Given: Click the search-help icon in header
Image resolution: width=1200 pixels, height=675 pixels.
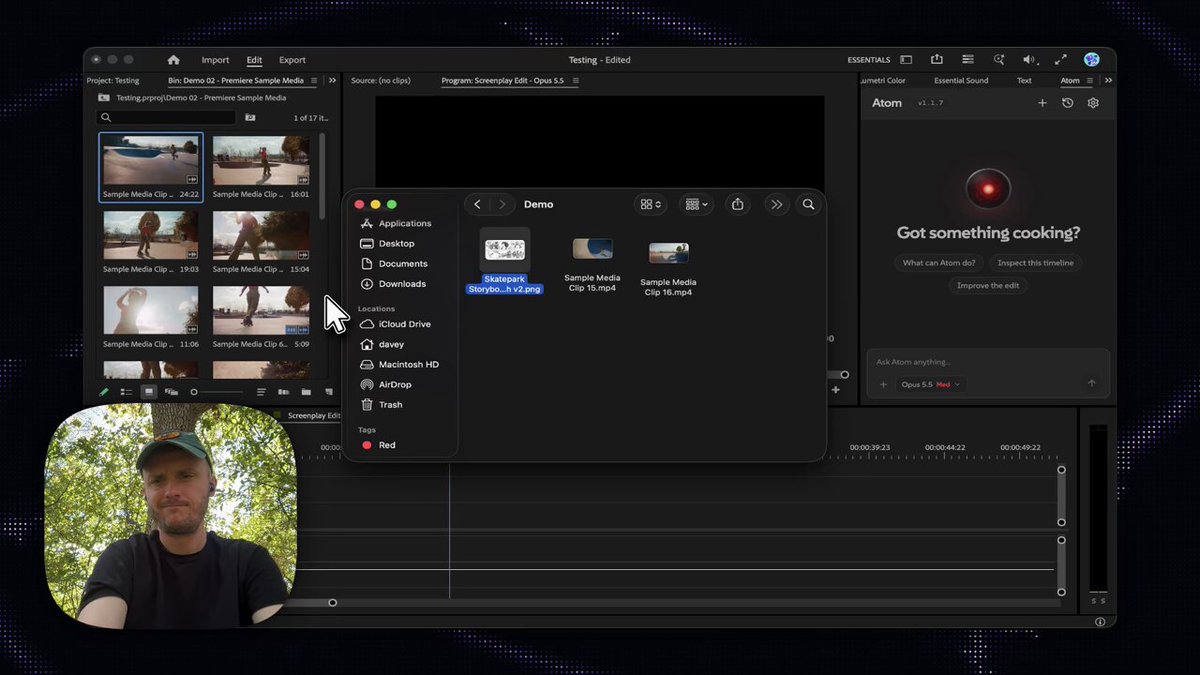Looking at the screenshot, I should tap(999, 60).
